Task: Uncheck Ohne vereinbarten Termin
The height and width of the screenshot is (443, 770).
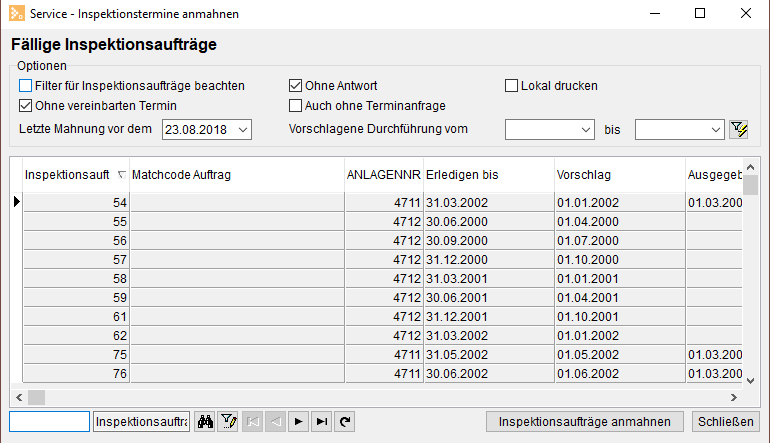Action: [x=26, y=105]
